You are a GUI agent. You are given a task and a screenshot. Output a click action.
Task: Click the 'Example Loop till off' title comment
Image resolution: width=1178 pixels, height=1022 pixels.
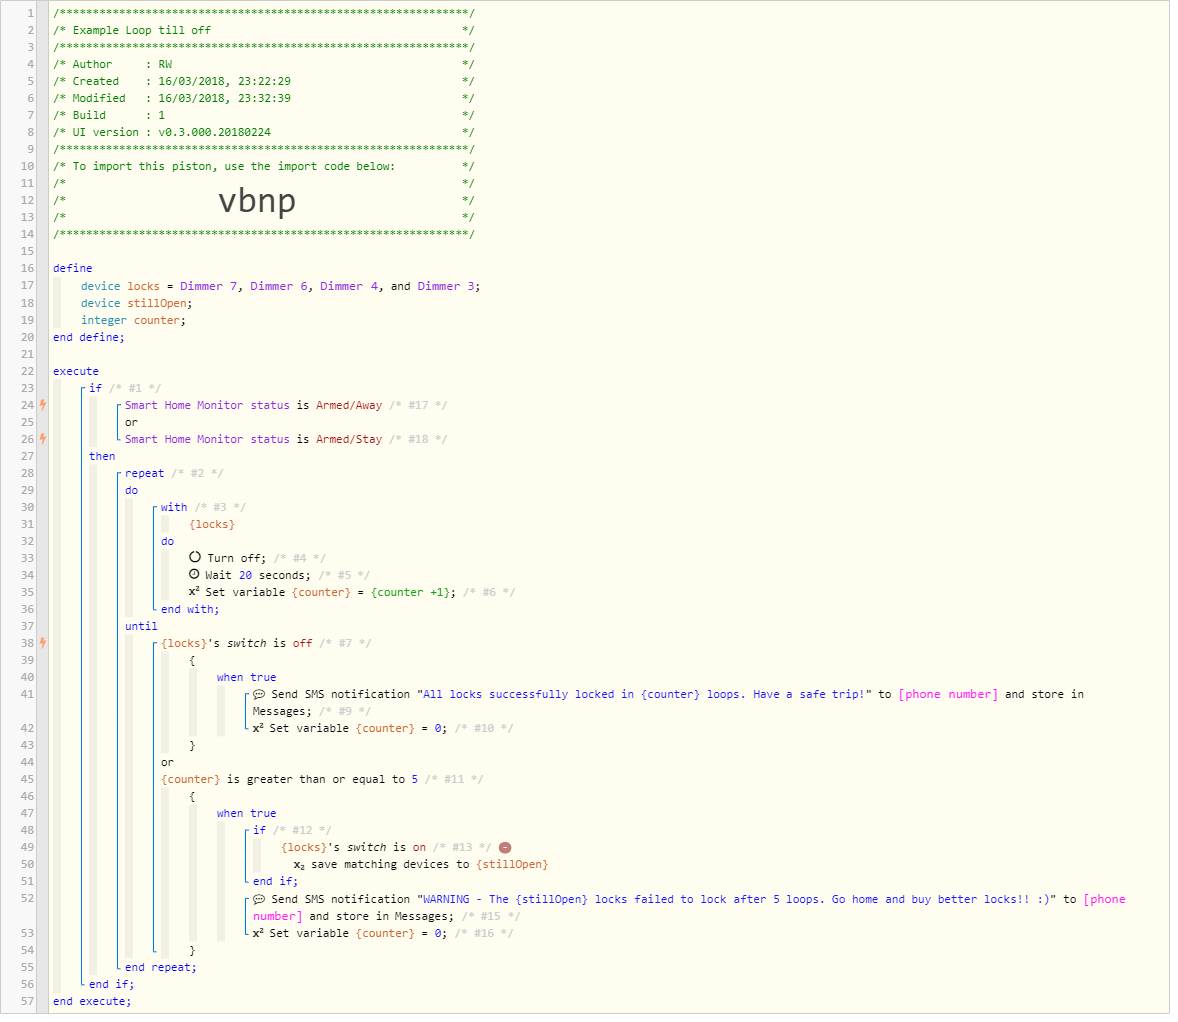tap(143, 32)
